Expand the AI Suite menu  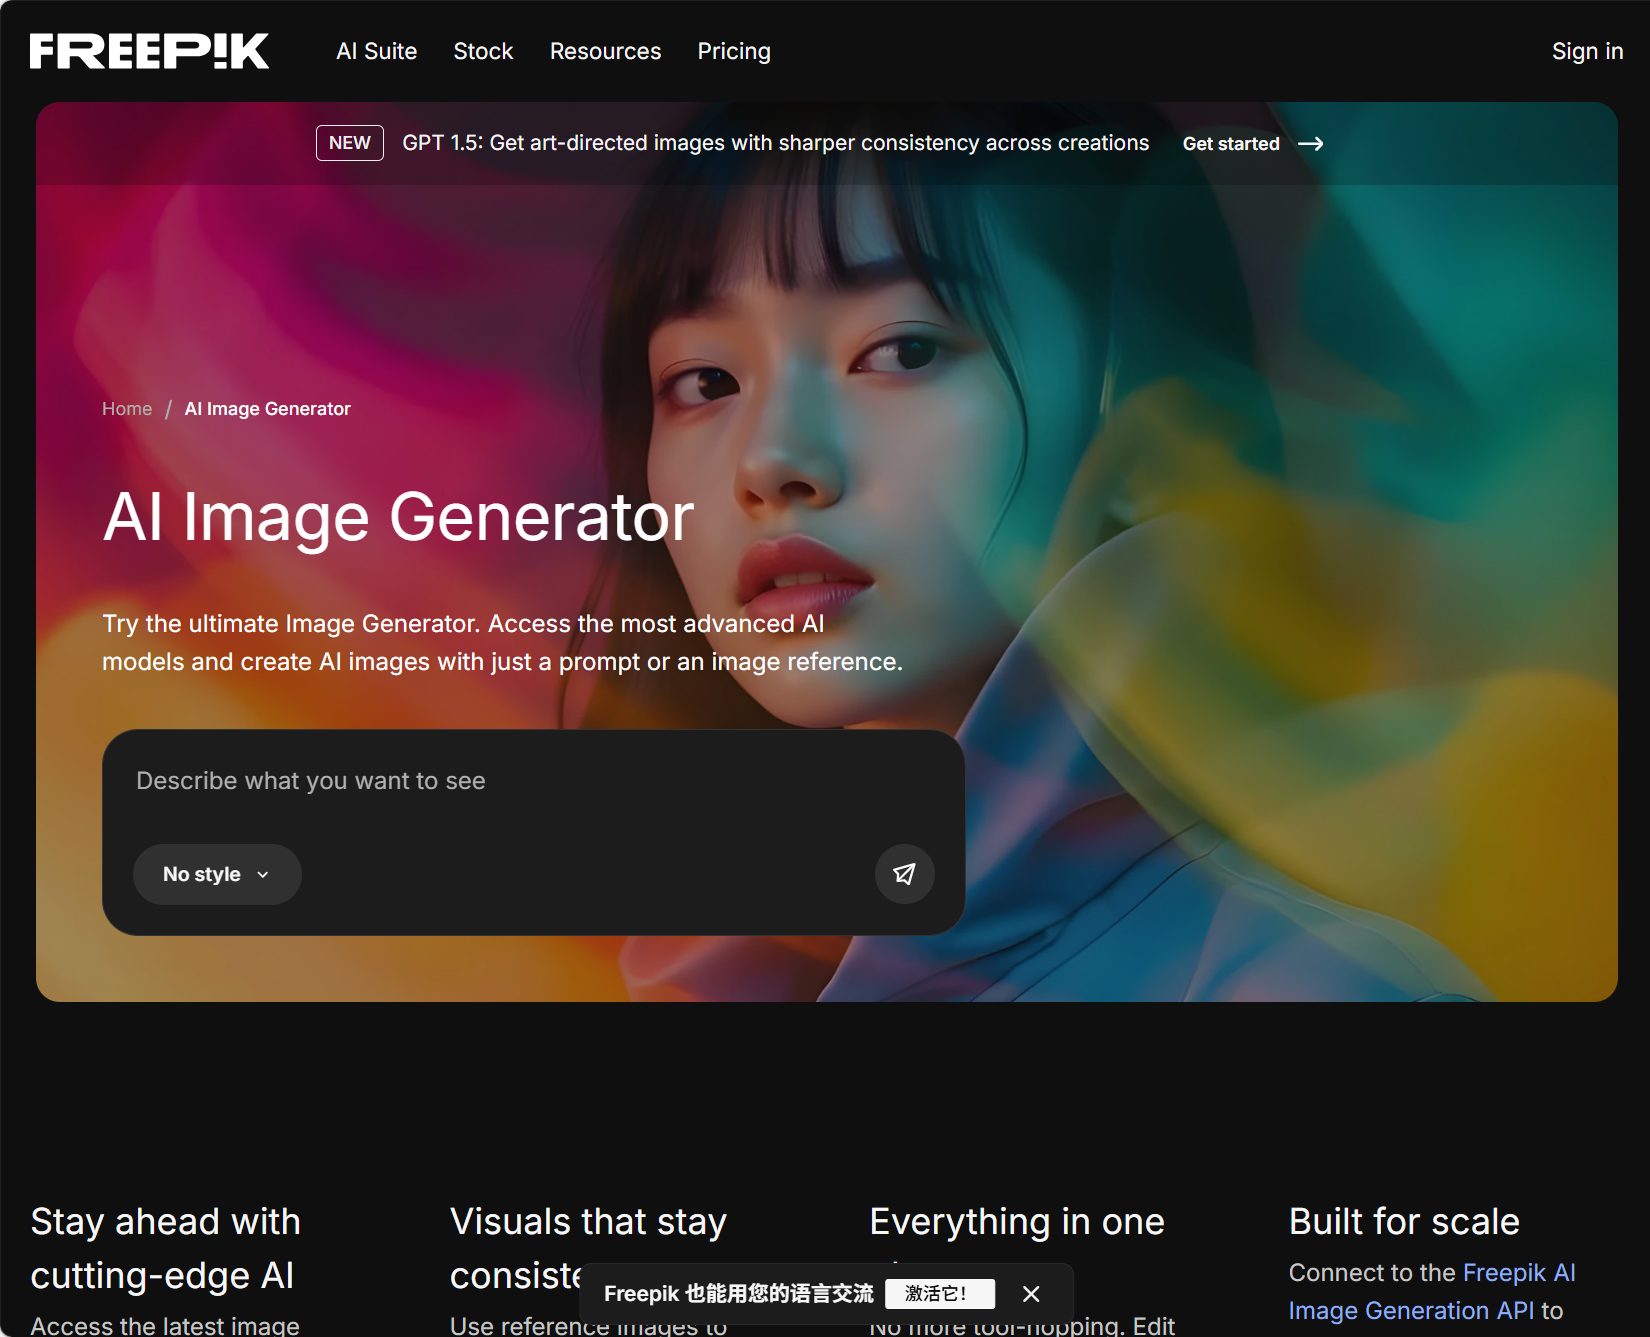click(x=377, y=51)
